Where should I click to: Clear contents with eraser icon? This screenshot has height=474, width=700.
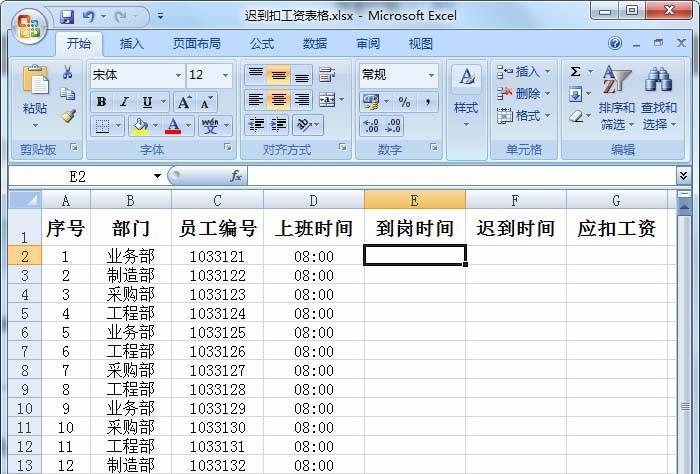(576, 116)
